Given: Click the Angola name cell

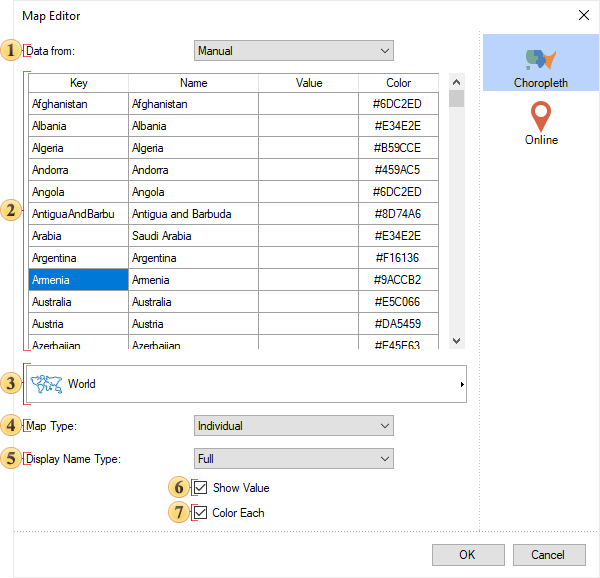Looking at the screenshot, I should click(x=194, y=192).
